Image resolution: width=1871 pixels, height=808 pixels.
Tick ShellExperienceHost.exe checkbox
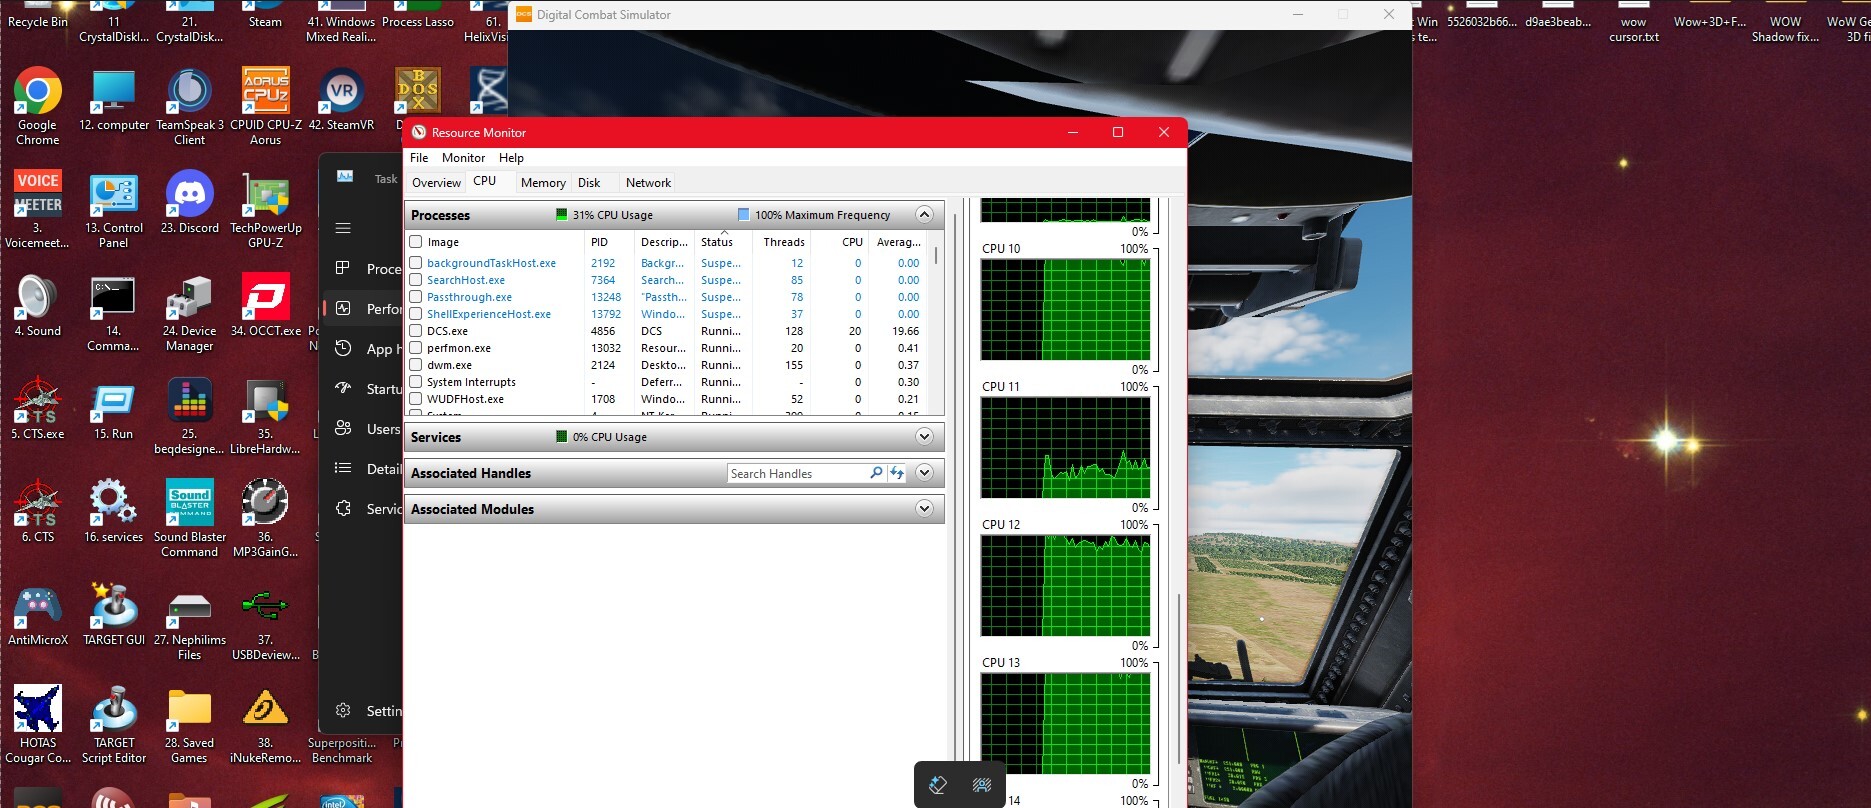pos(416,314)
